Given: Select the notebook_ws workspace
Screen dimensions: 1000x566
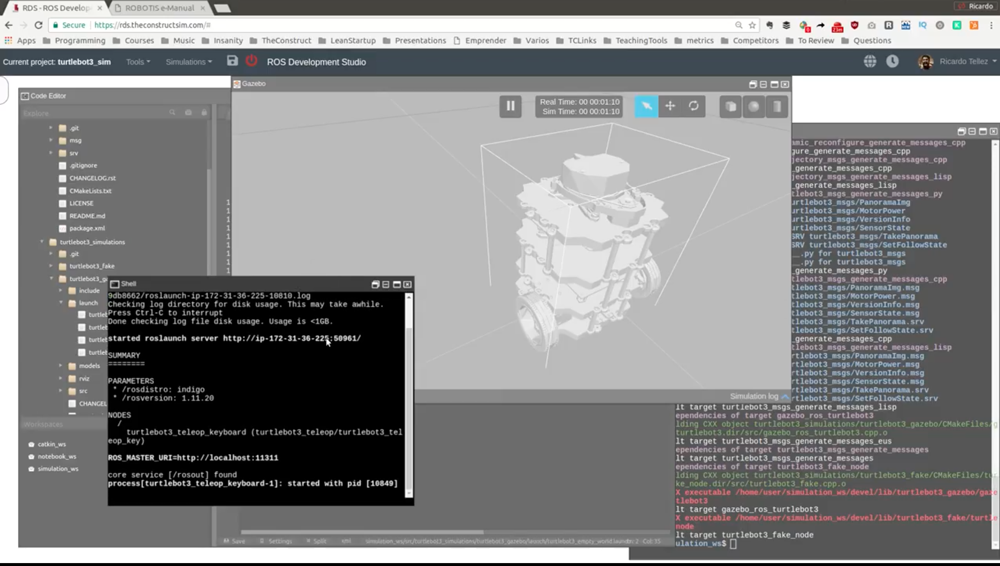Looking at the screenshot, I should [56, 456].
